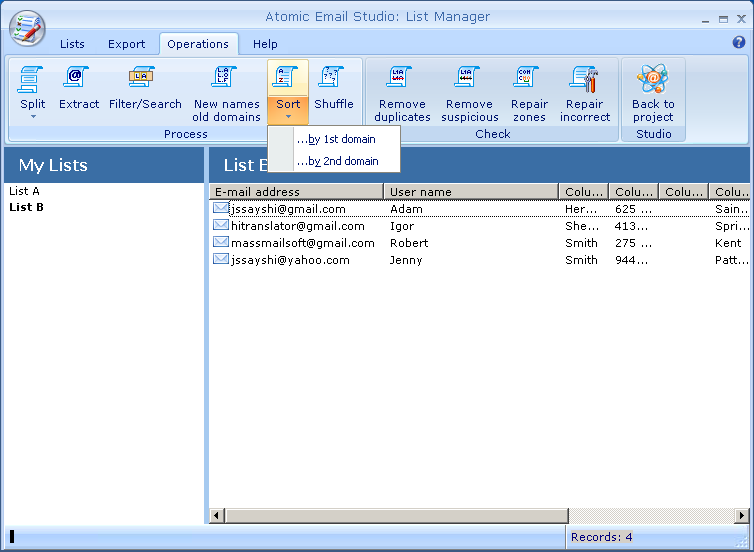Click user name Robert cell
Screen dimensions: 754x552
click(x=409, y=243)
